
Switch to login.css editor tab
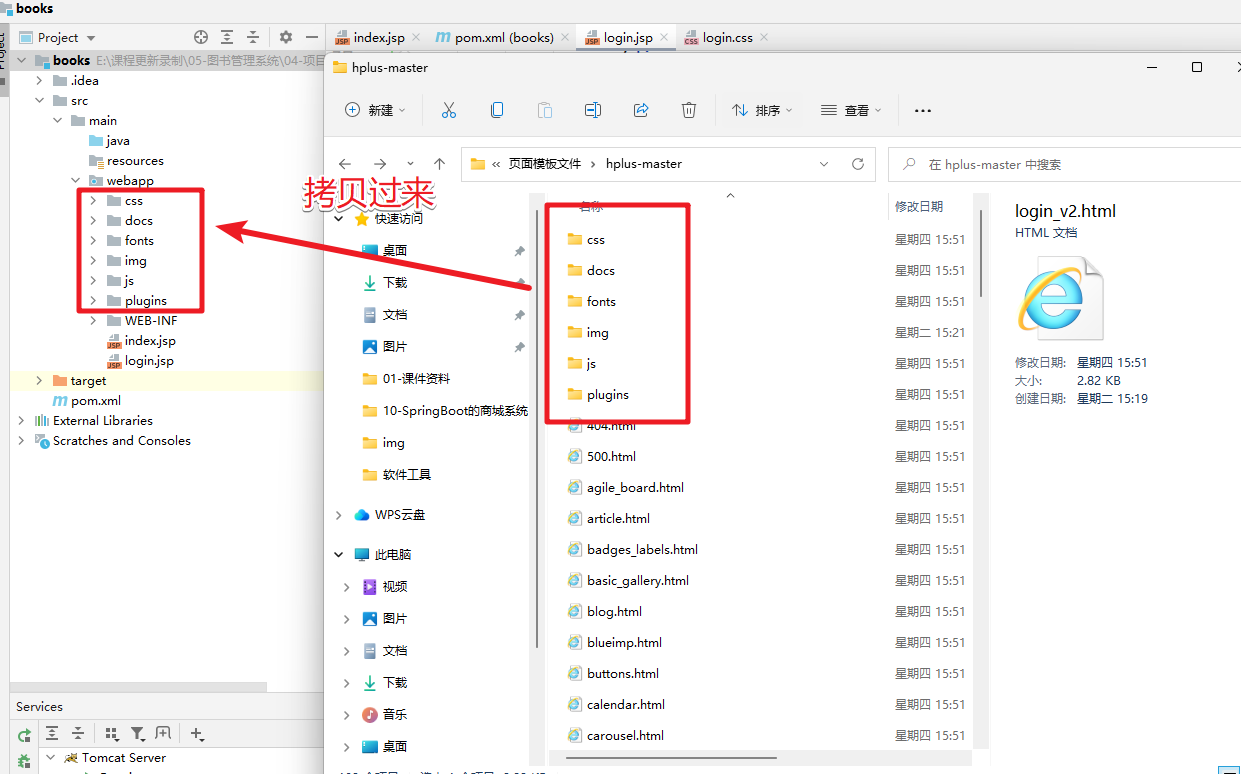click(727, 38)
